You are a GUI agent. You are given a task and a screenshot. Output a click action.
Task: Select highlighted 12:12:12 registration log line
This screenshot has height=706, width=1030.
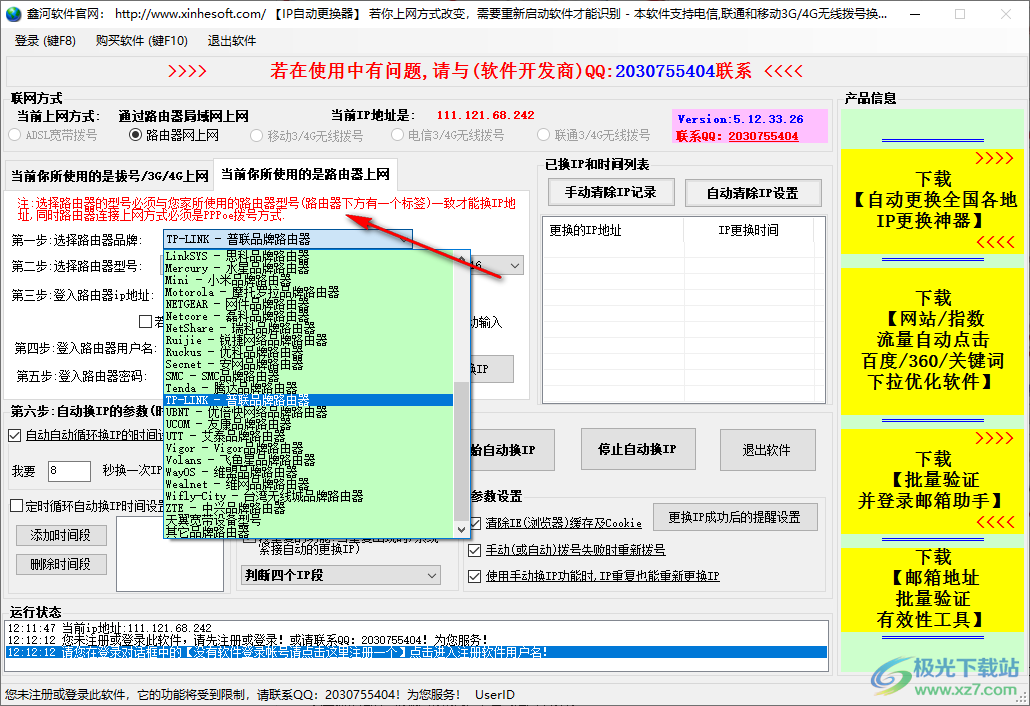click(x=416, y=652)
